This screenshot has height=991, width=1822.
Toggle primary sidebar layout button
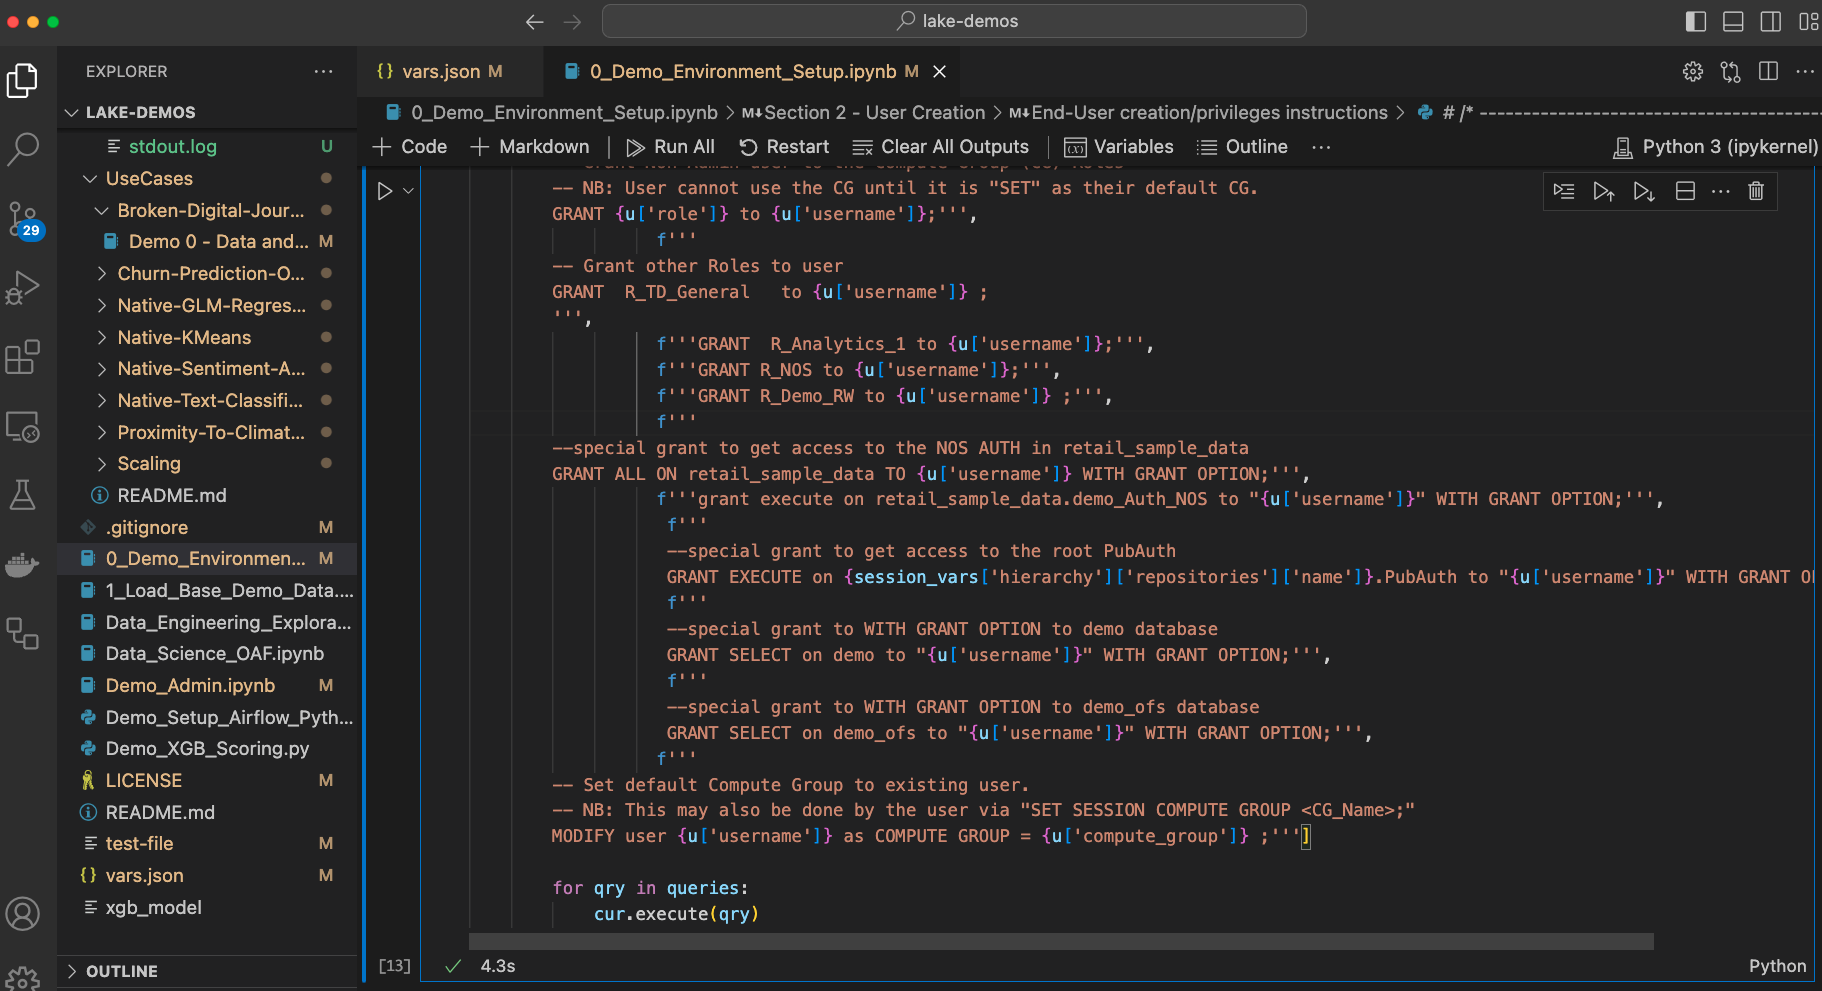(x=1696, y=21)
